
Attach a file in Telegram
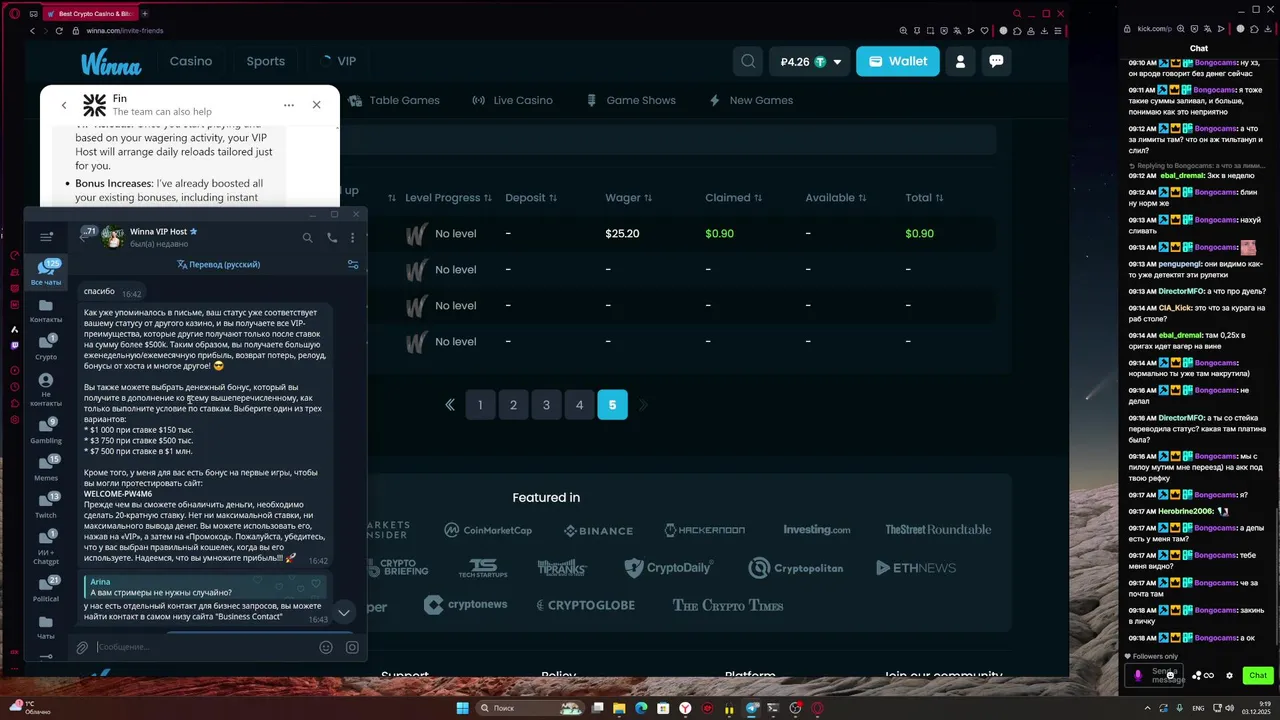[82, 648]
